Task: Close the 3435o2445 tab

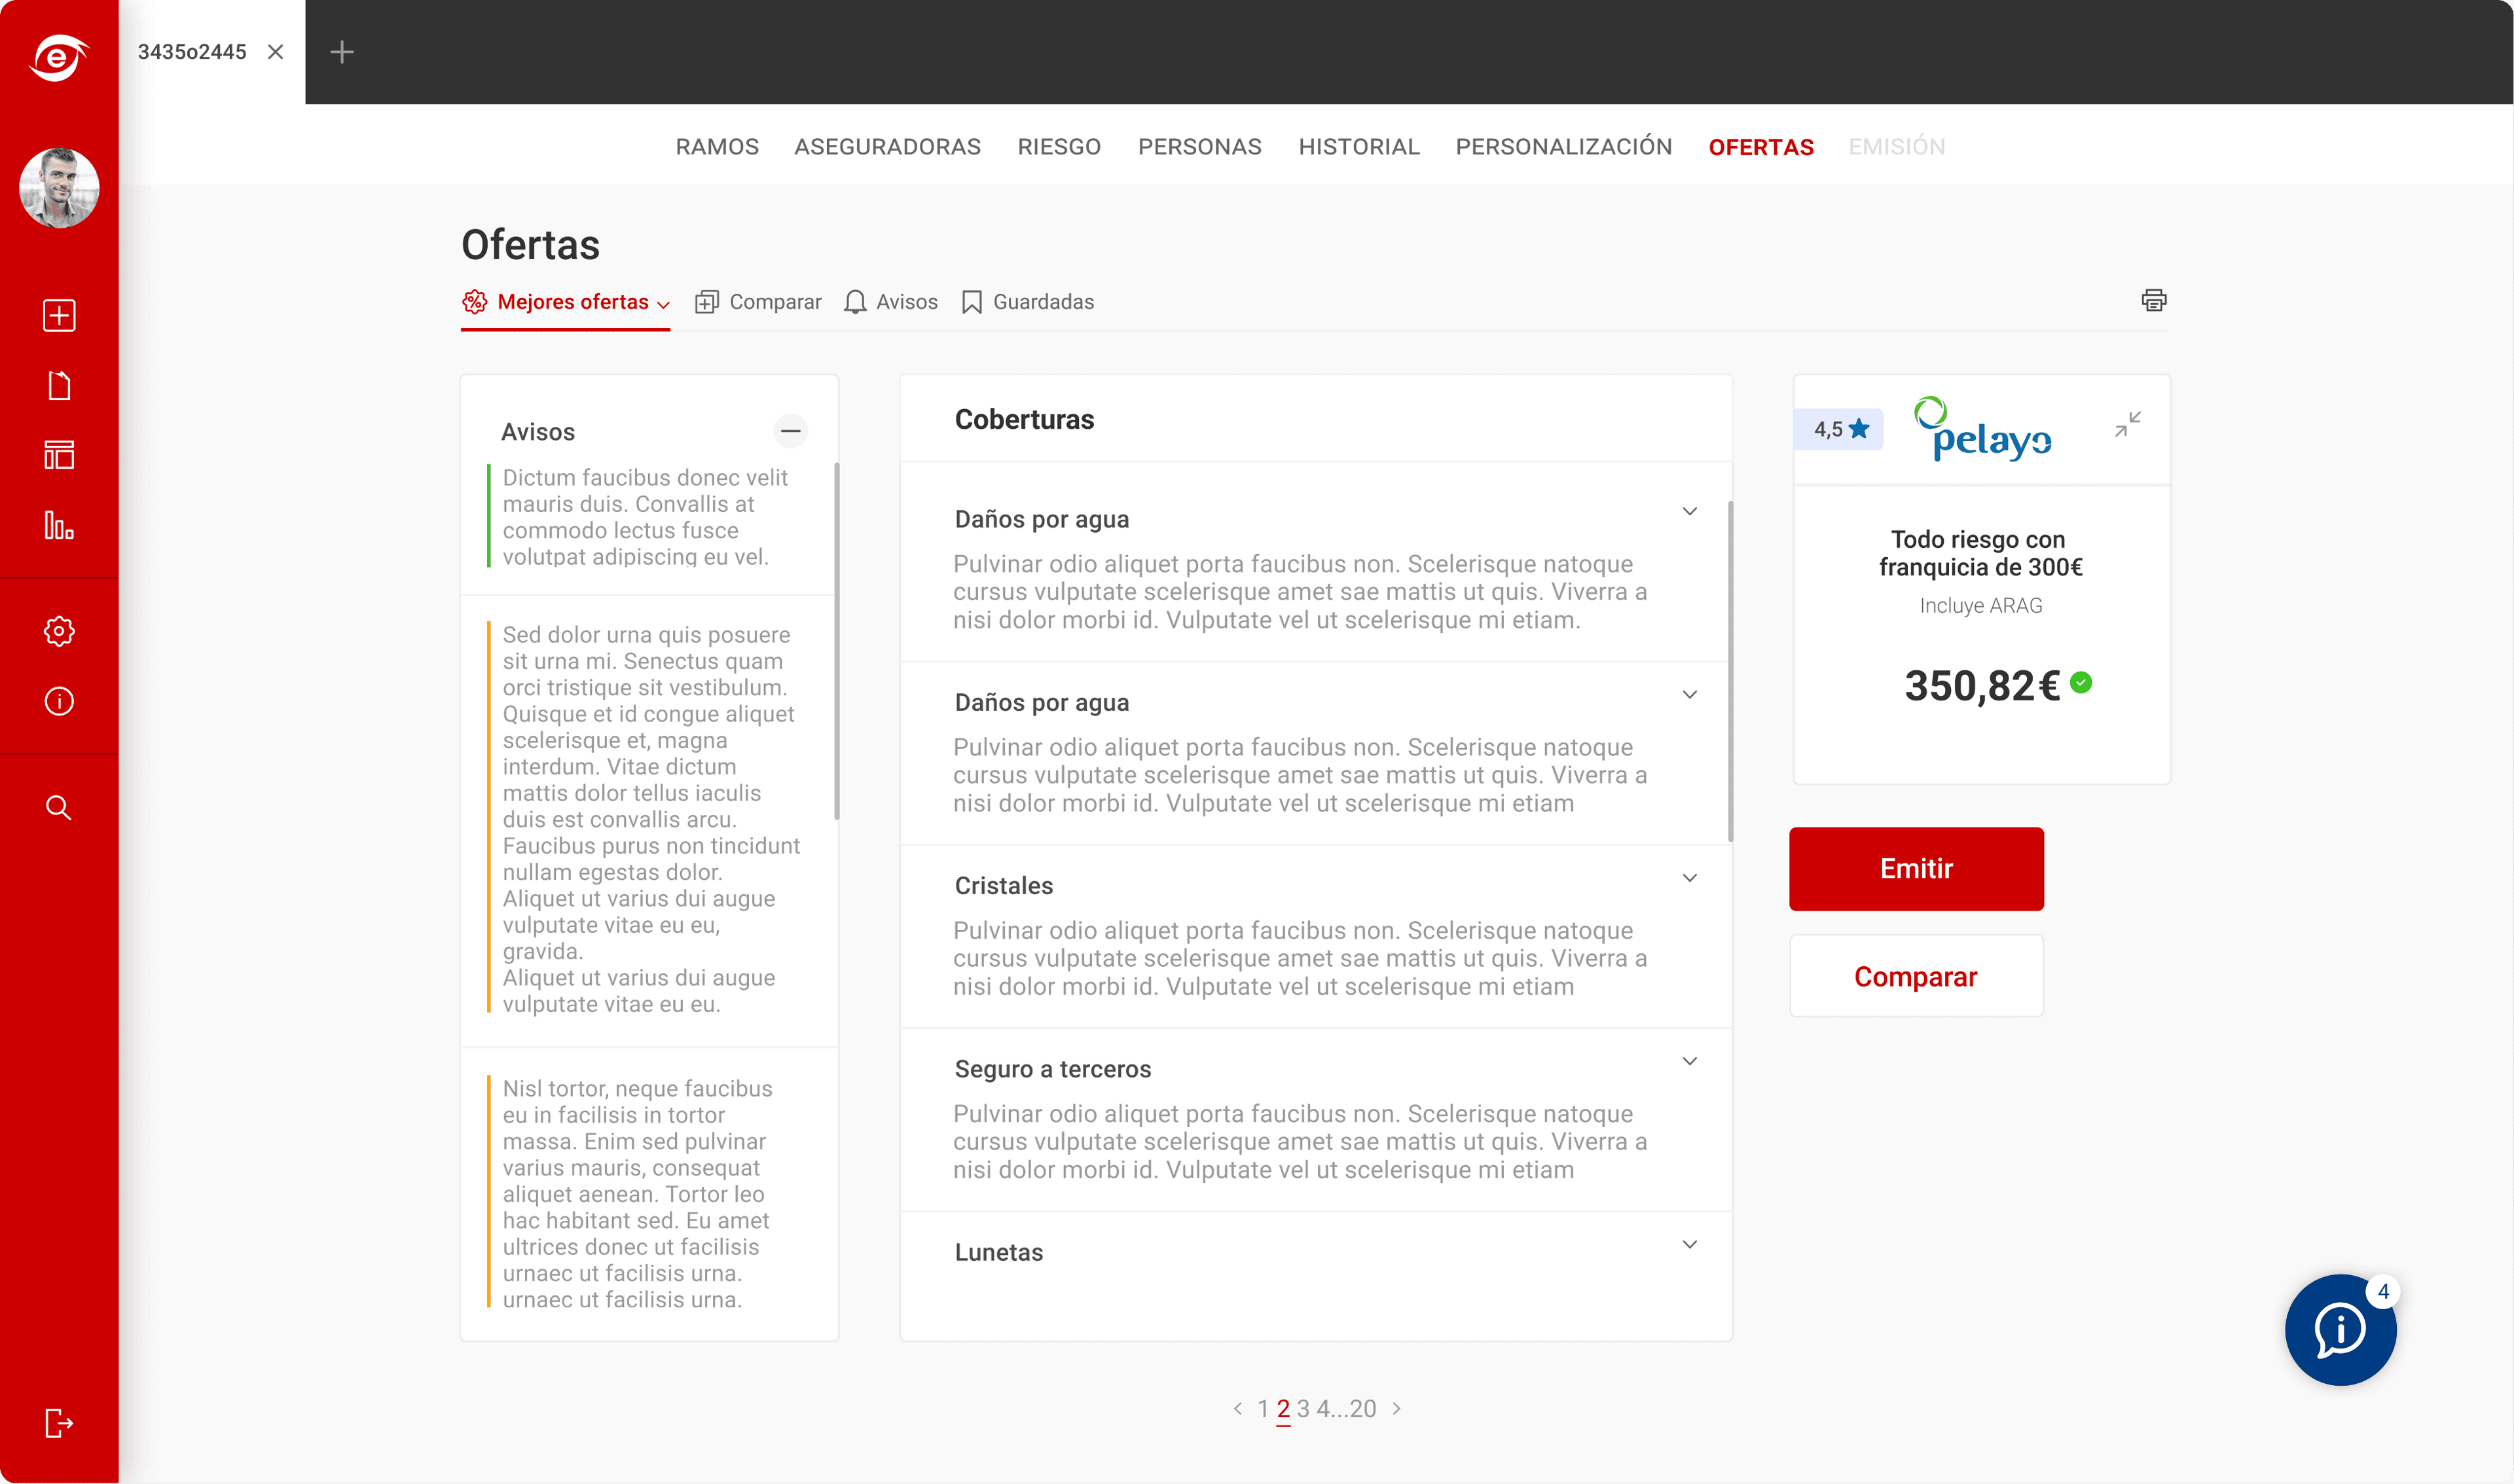Action: 276,52
